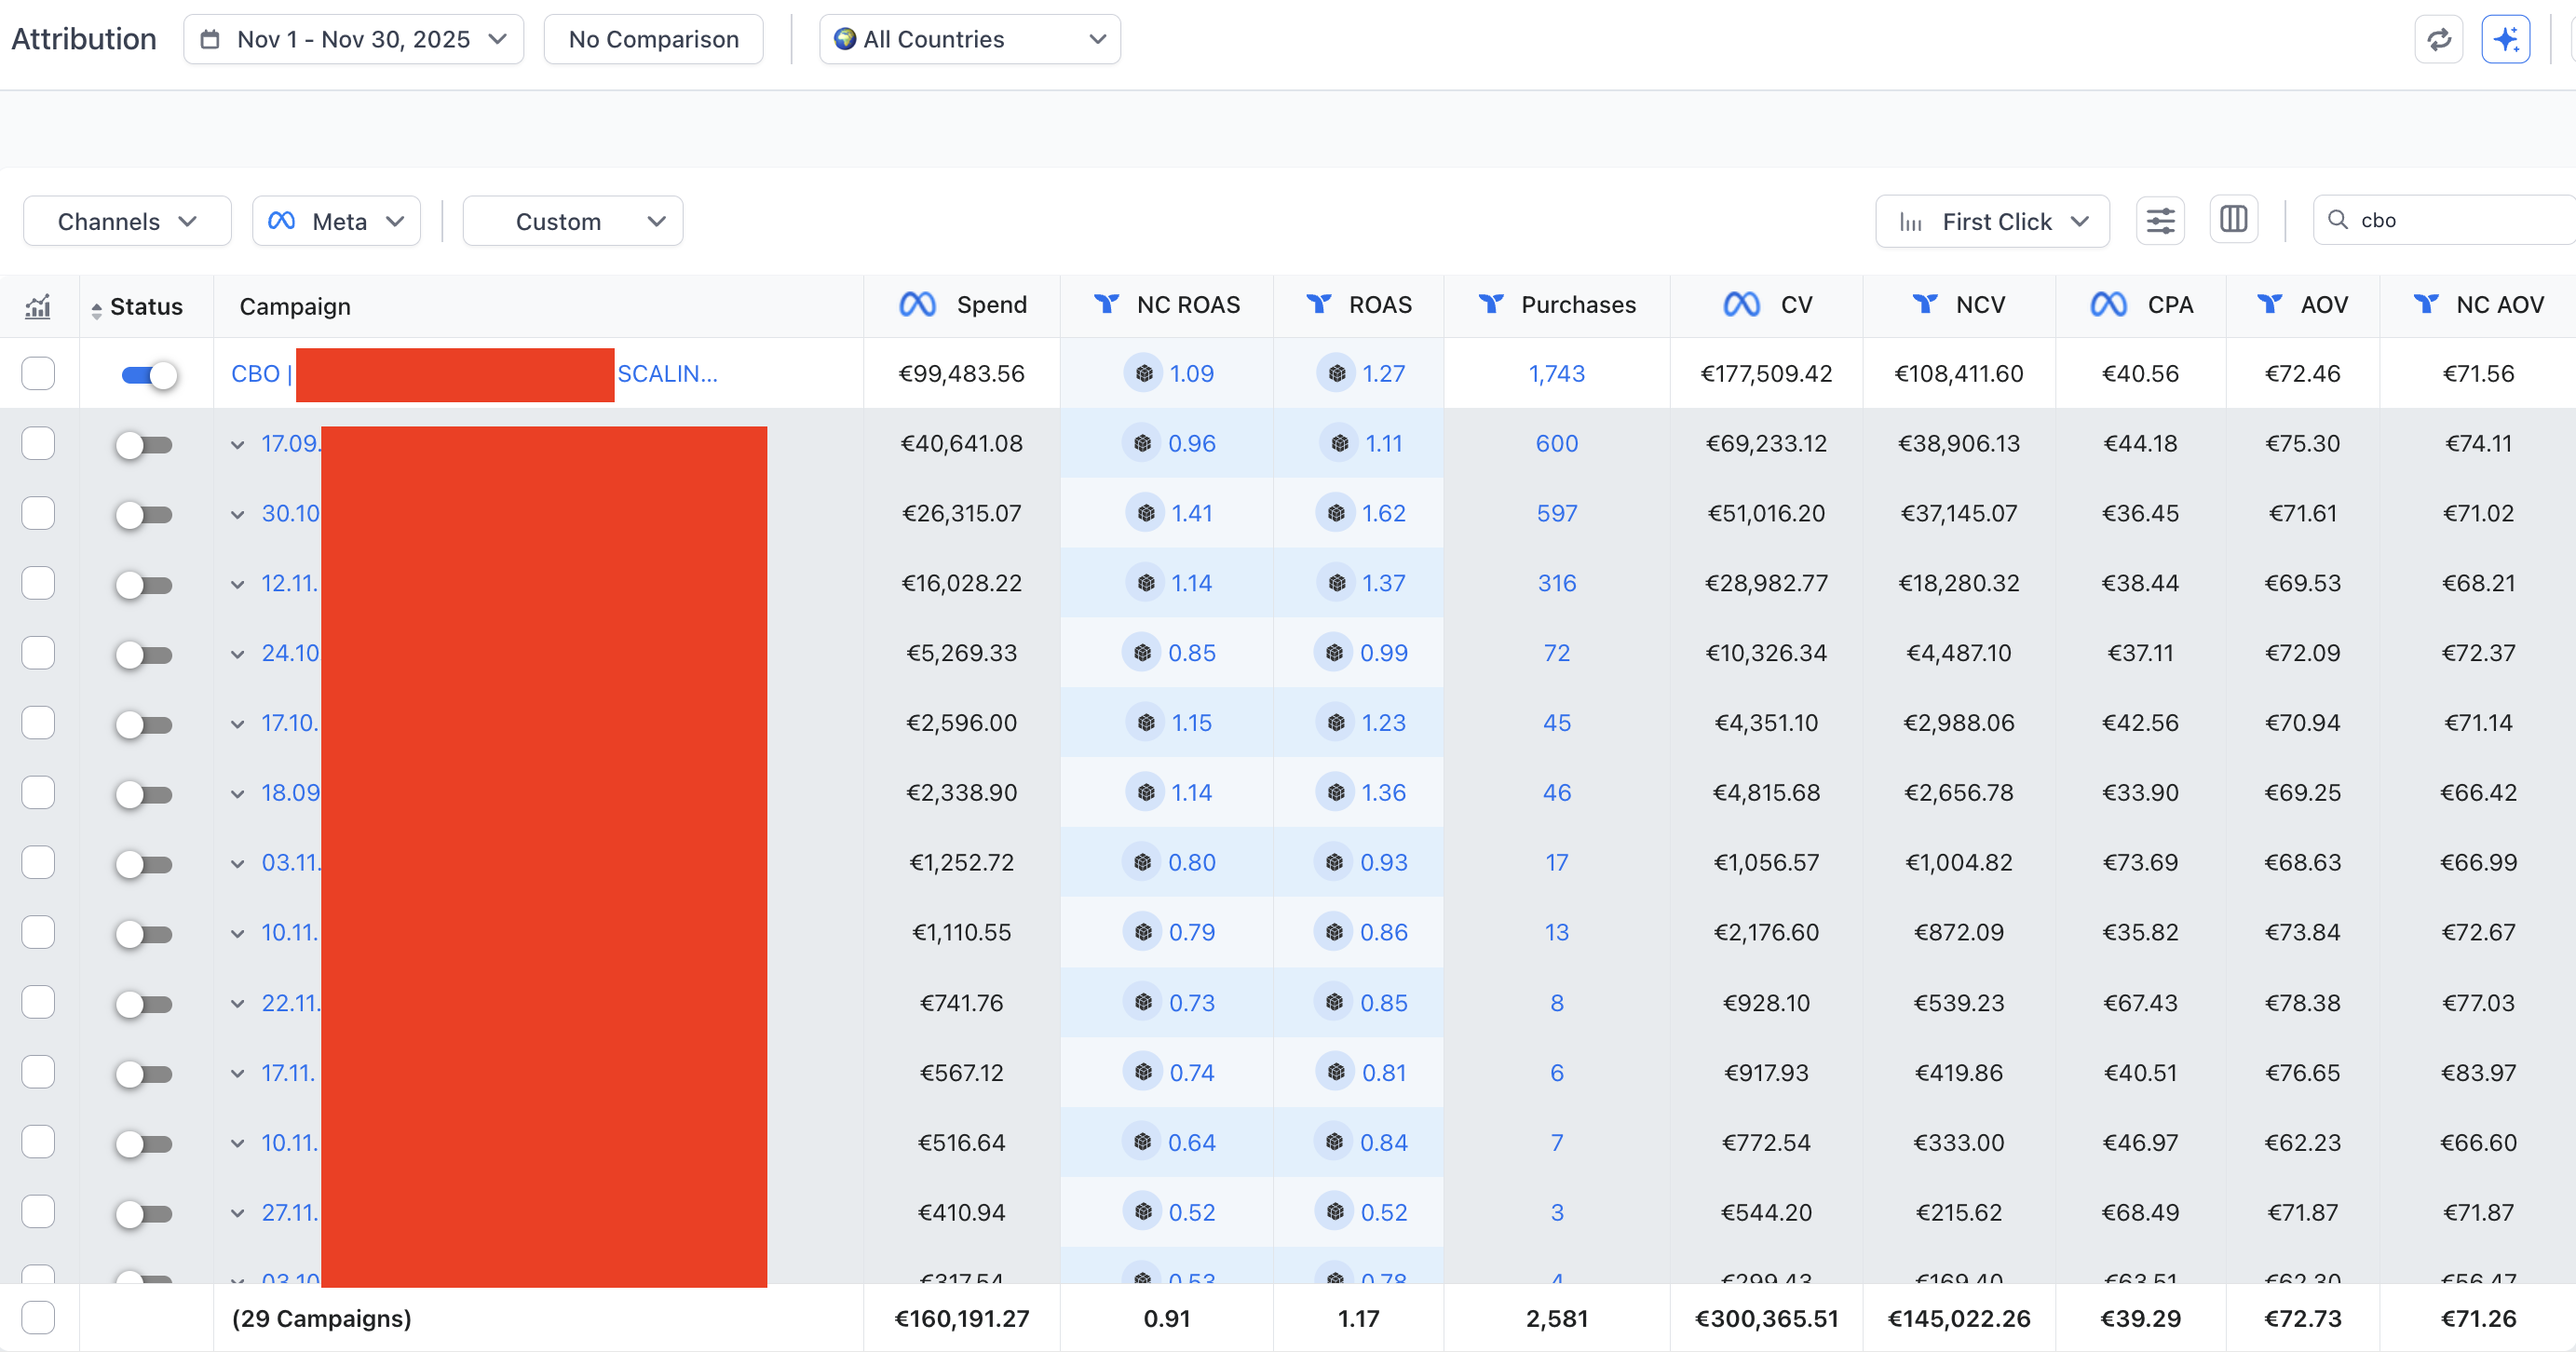Click the Meta icon in Spend header
The width and height of the screenshot is (2576, 1352).
(x=917, y=305)
